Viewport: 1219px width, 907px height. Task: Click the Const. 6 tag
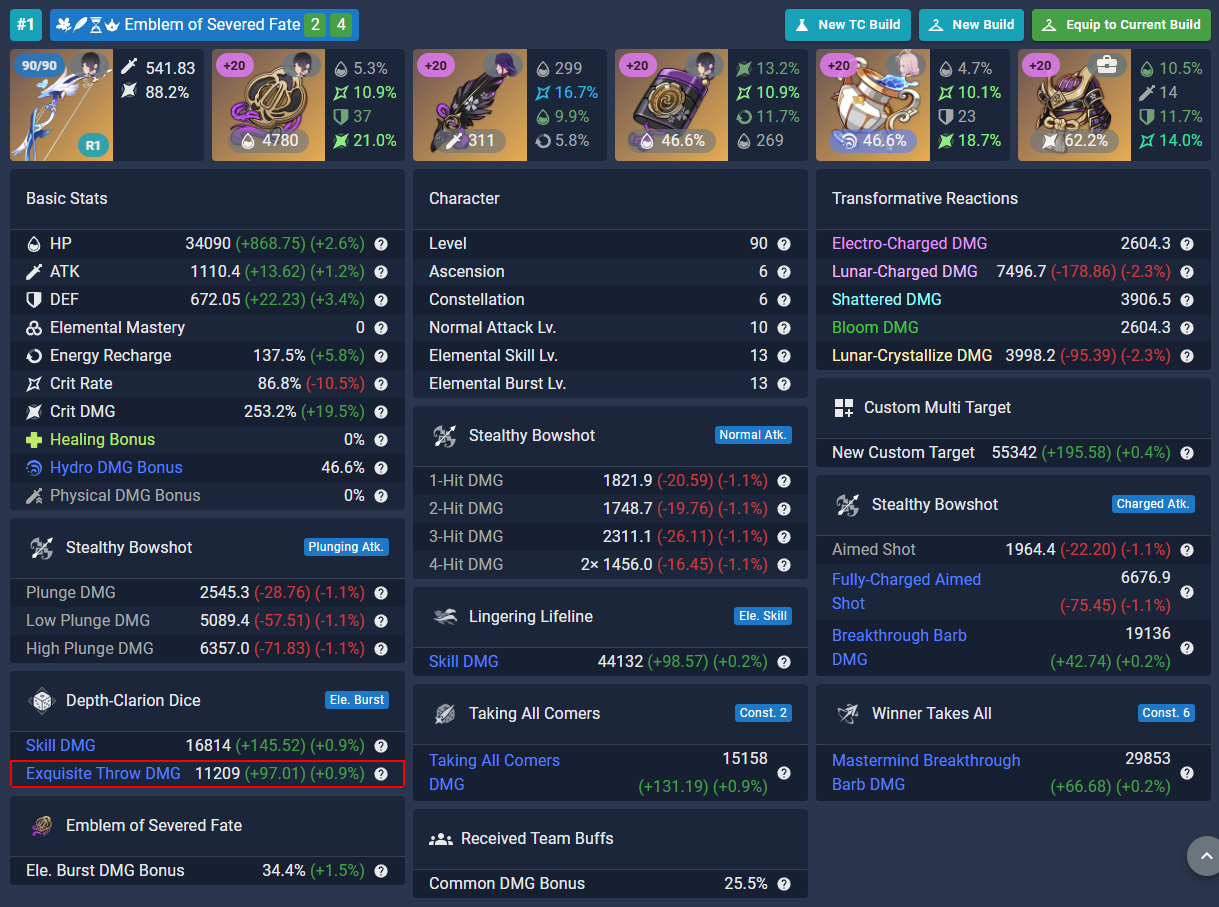(1166, 713)
